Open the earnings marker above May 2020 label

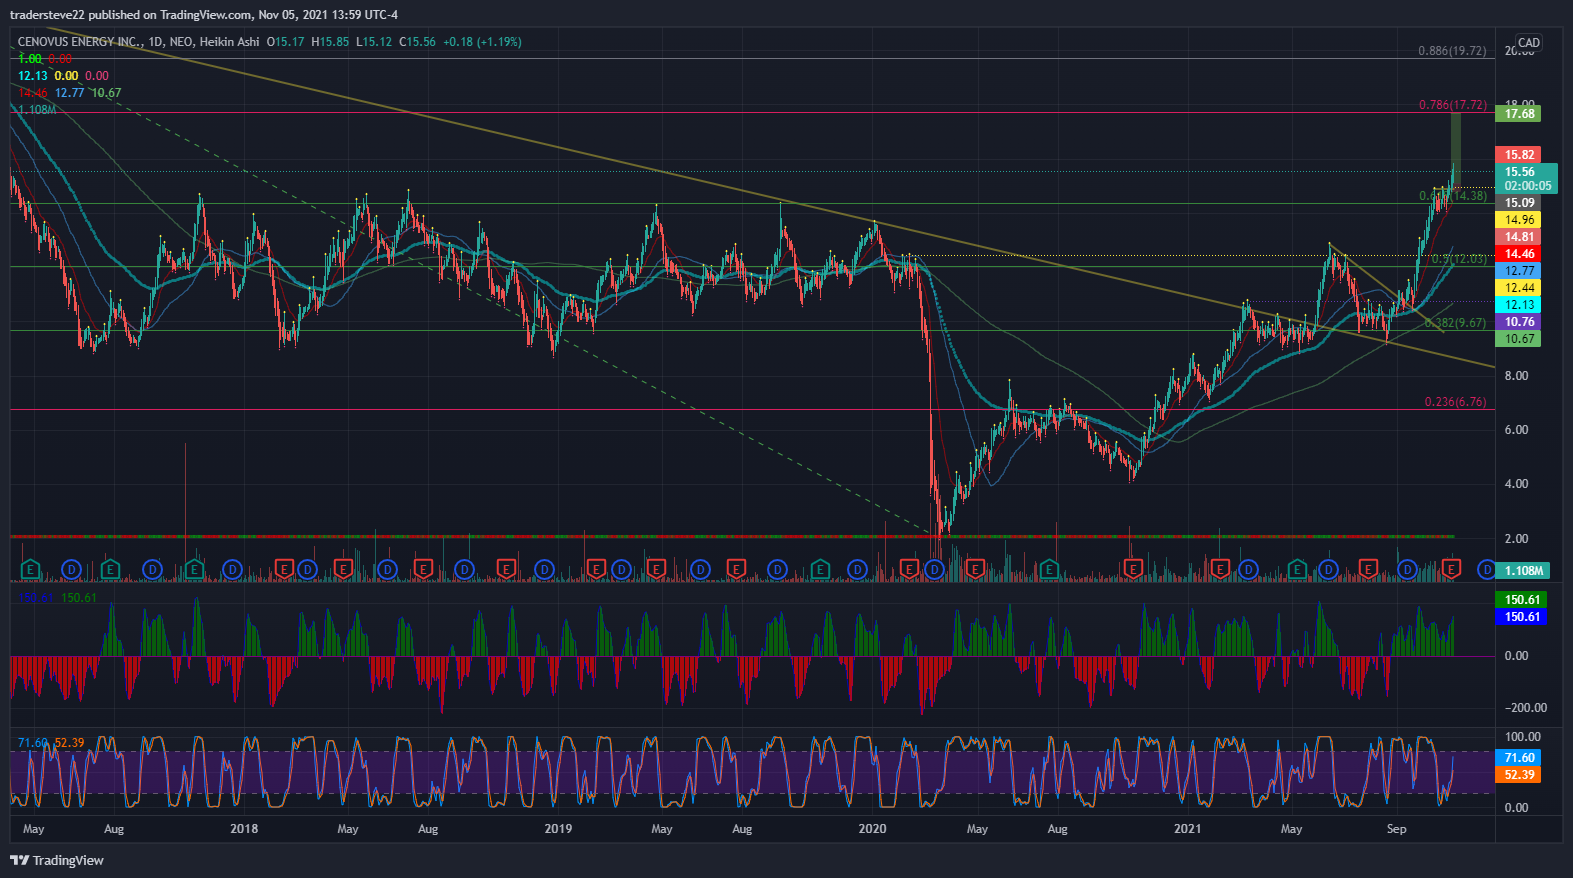[x=974, y=570]
